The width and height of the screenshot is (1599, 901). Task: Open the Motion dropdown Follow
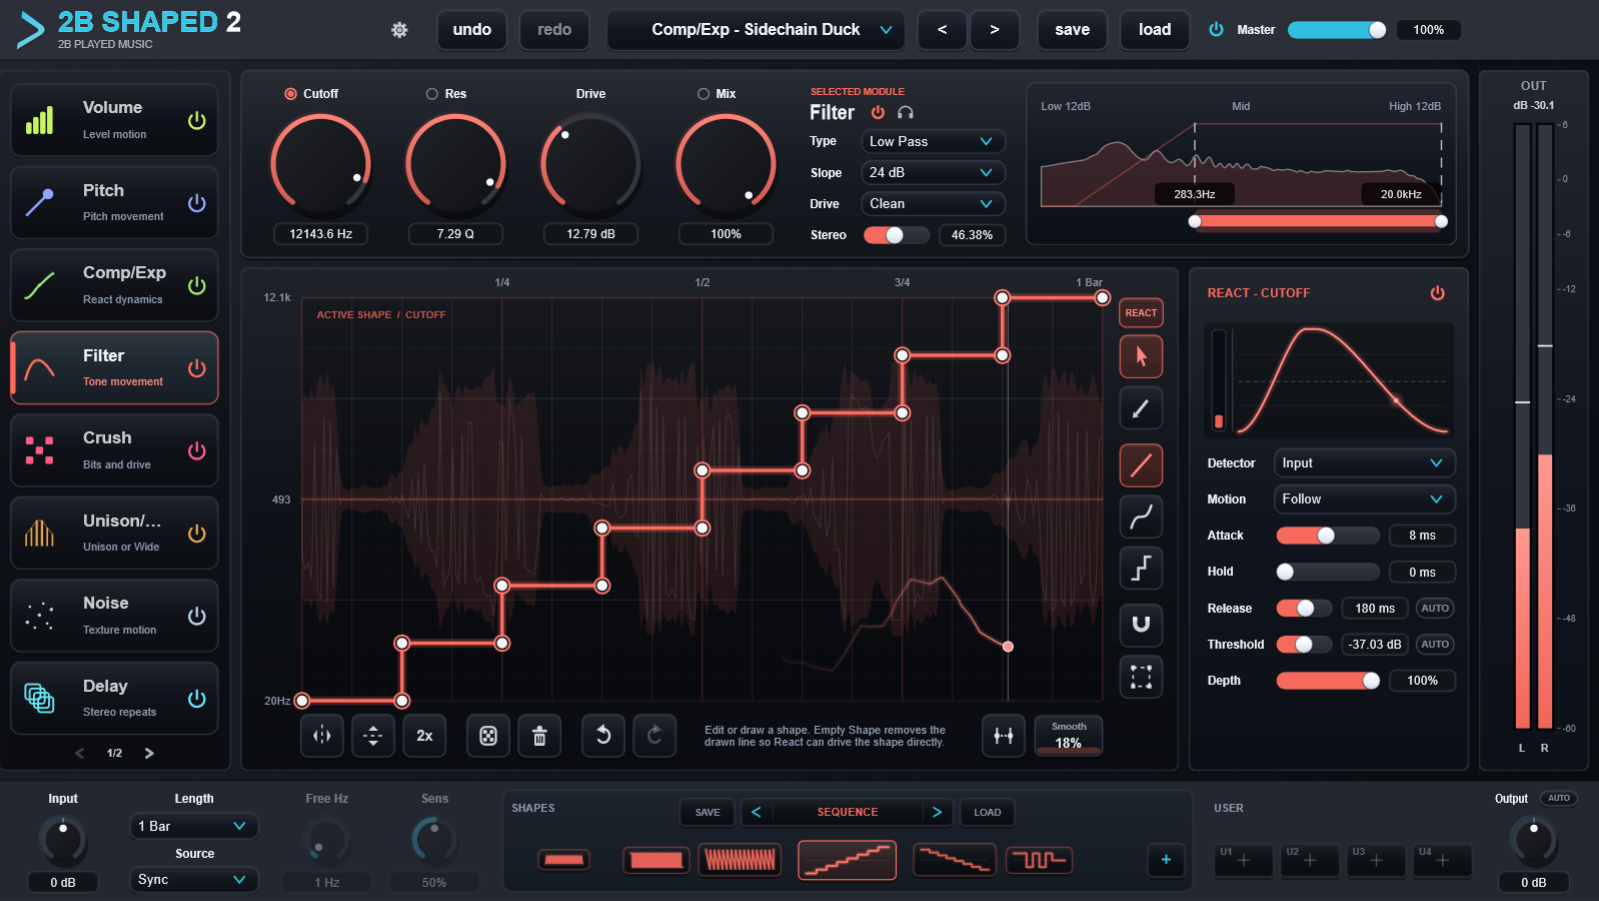point(1364,499)
